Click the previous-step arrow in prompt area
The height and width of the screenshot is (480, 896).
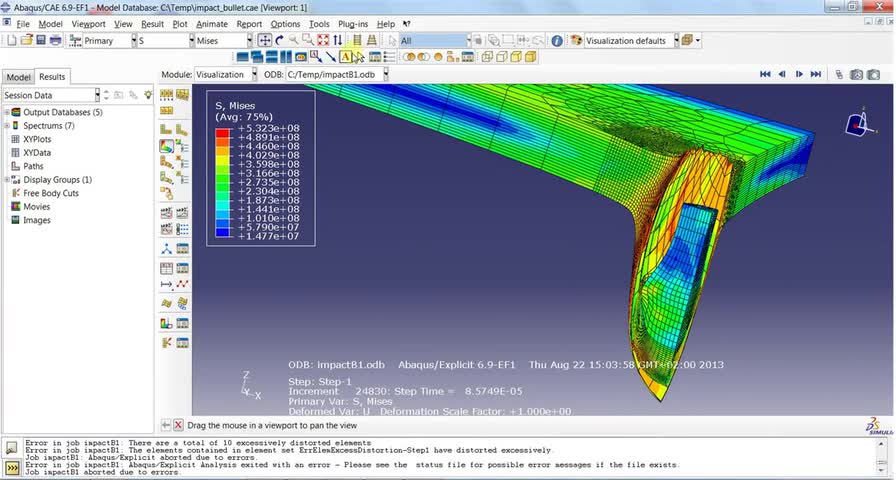[165, 425]
